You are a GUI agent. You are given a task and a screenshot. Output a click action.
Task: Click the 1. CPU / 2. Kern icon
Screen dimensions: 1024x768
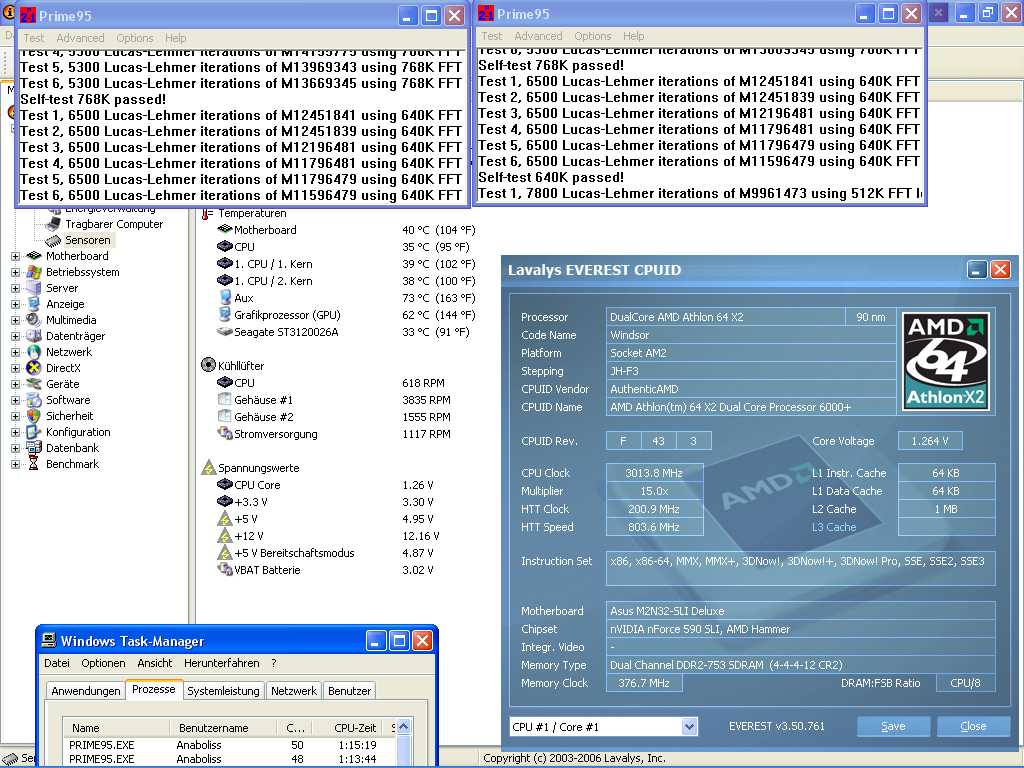[225, 280]
